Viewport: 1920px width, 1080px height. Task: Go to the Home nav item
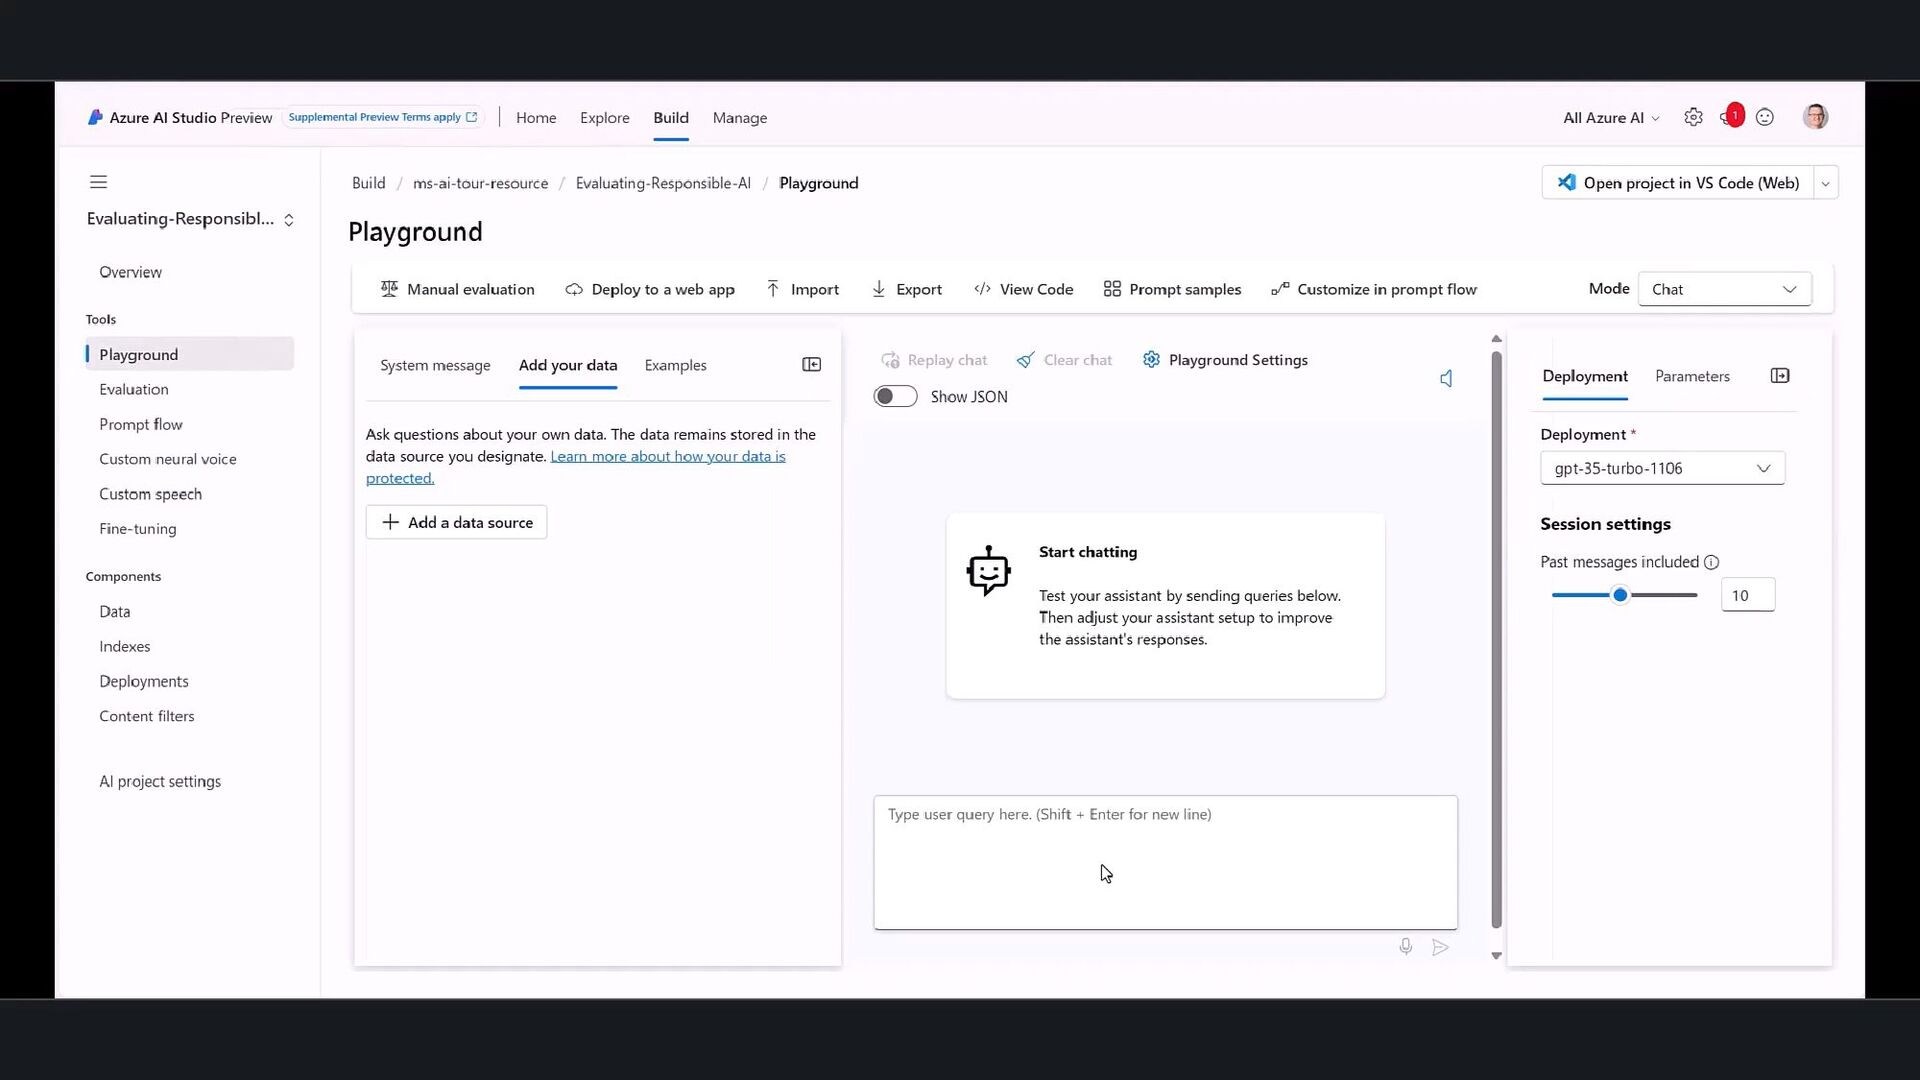pos(536,118)
